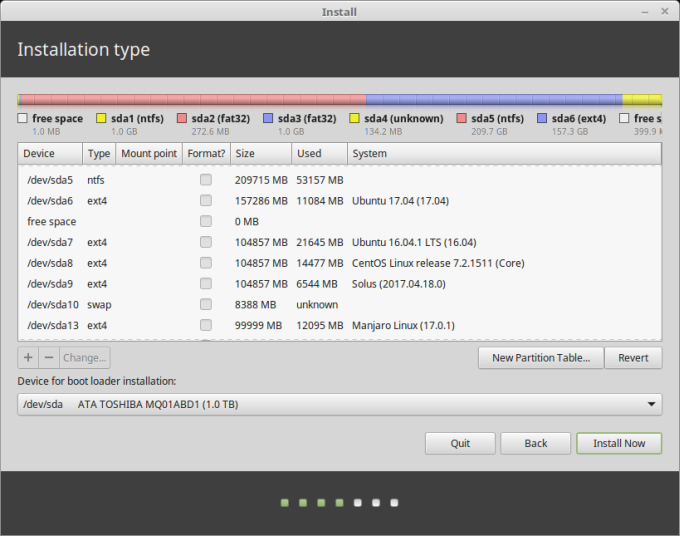Click the red sda5 segment in partition bar

tap(193, 100)
